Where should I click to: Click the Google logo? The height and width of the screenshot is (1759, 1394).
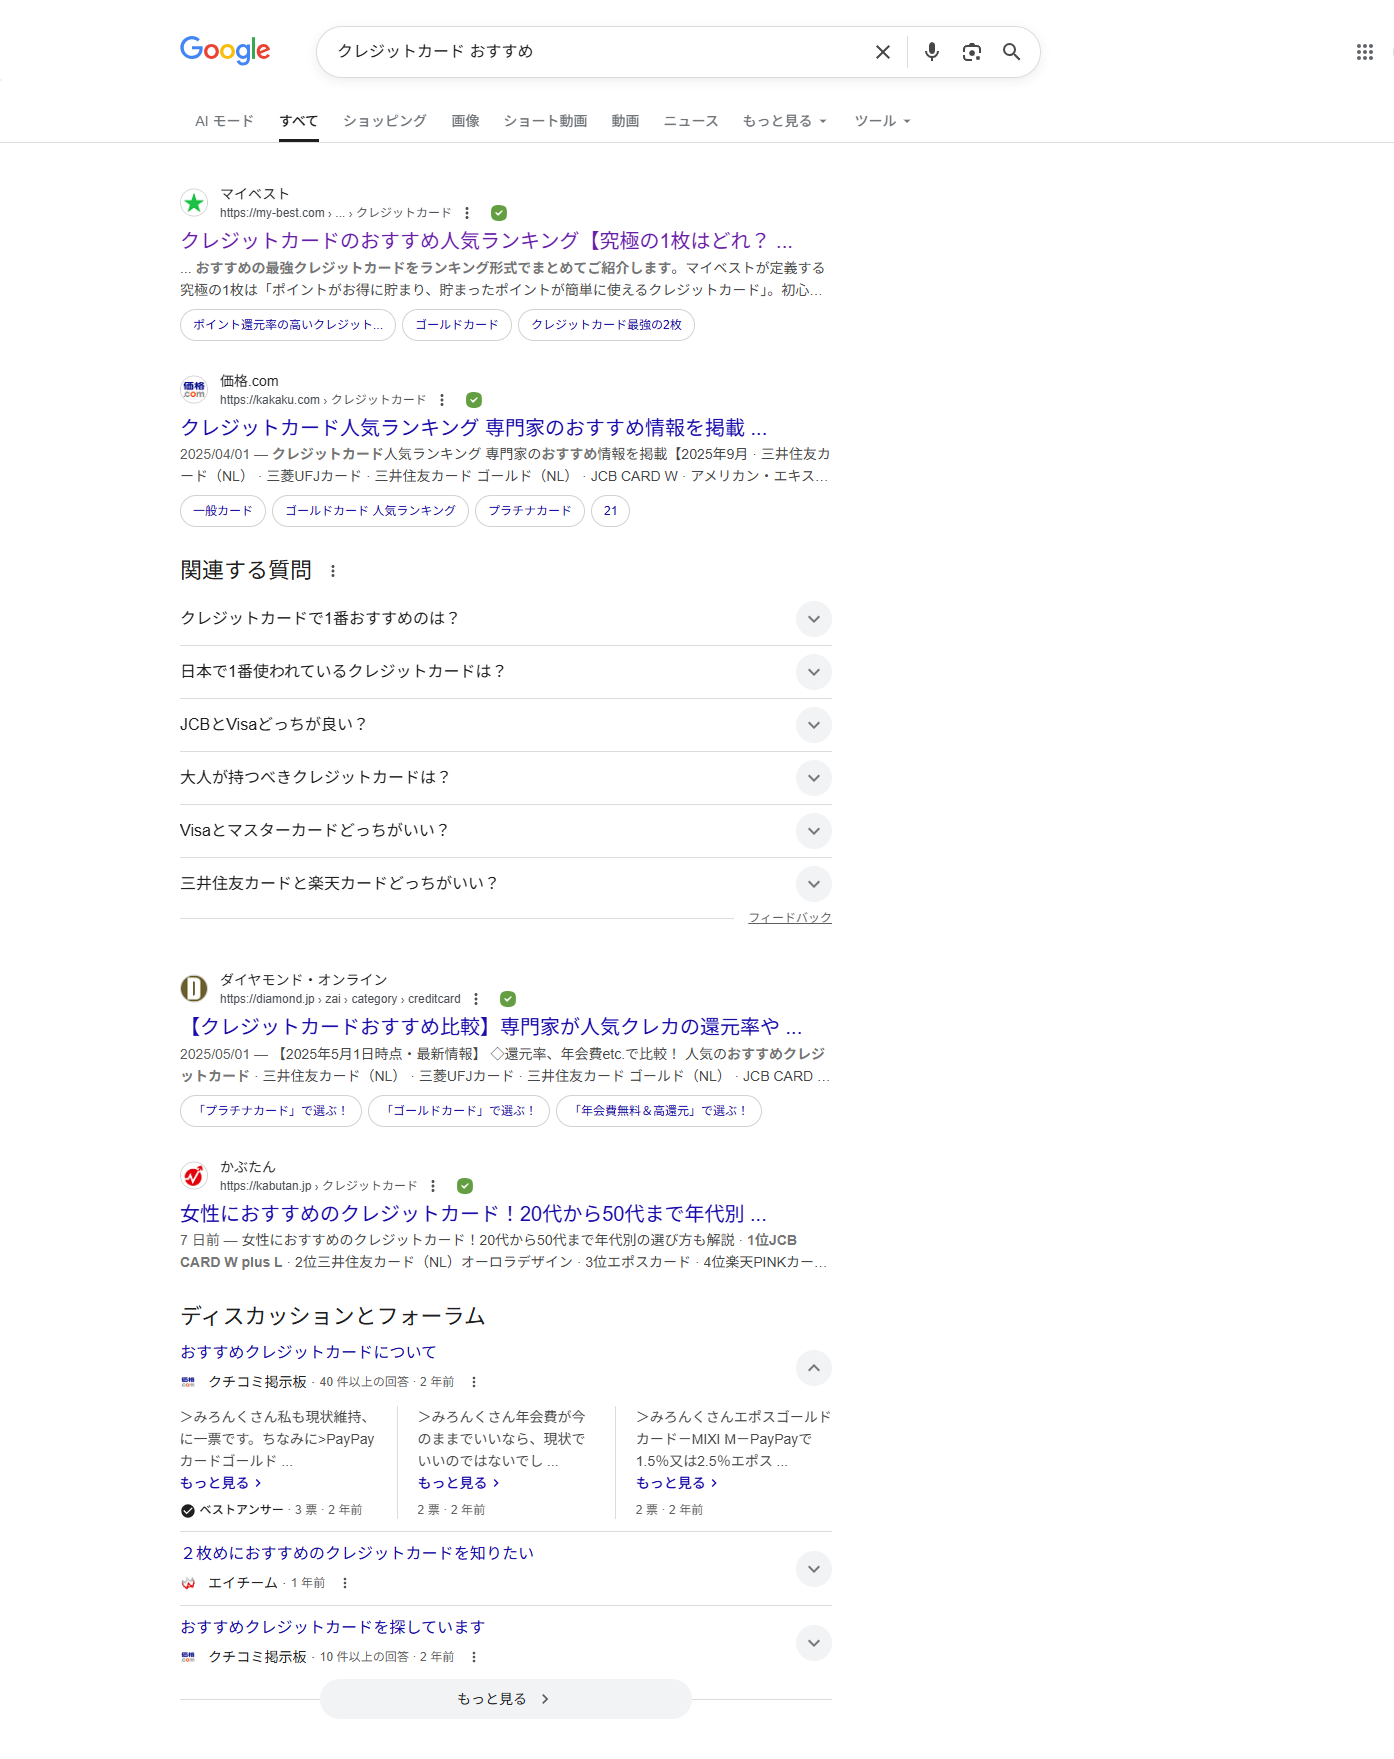(x=225, y=51)
